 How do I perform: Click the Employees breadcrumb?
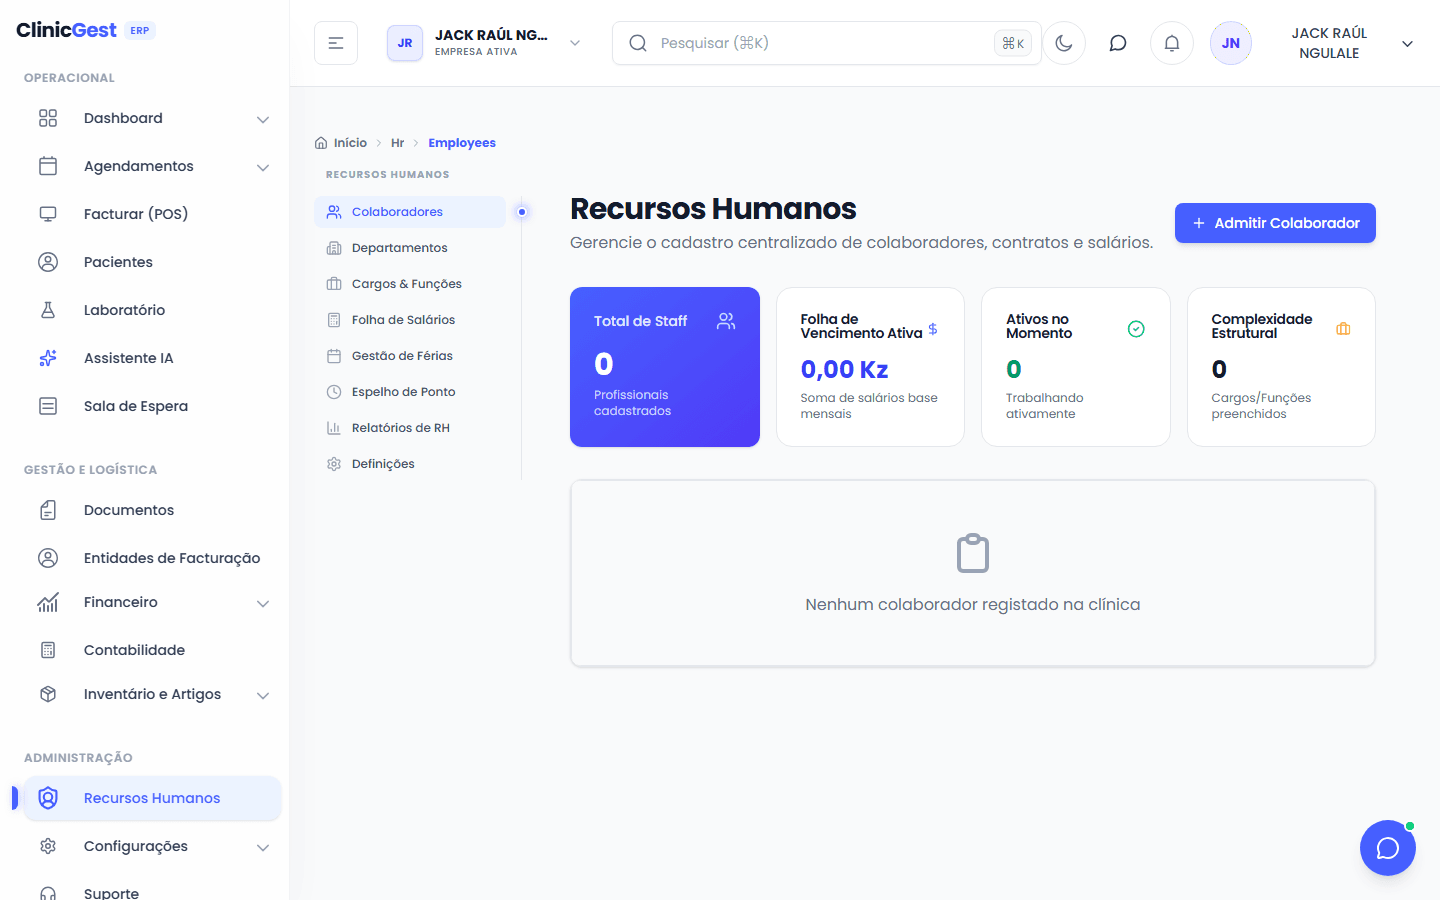pyautogui.click(x=462, y=143)
